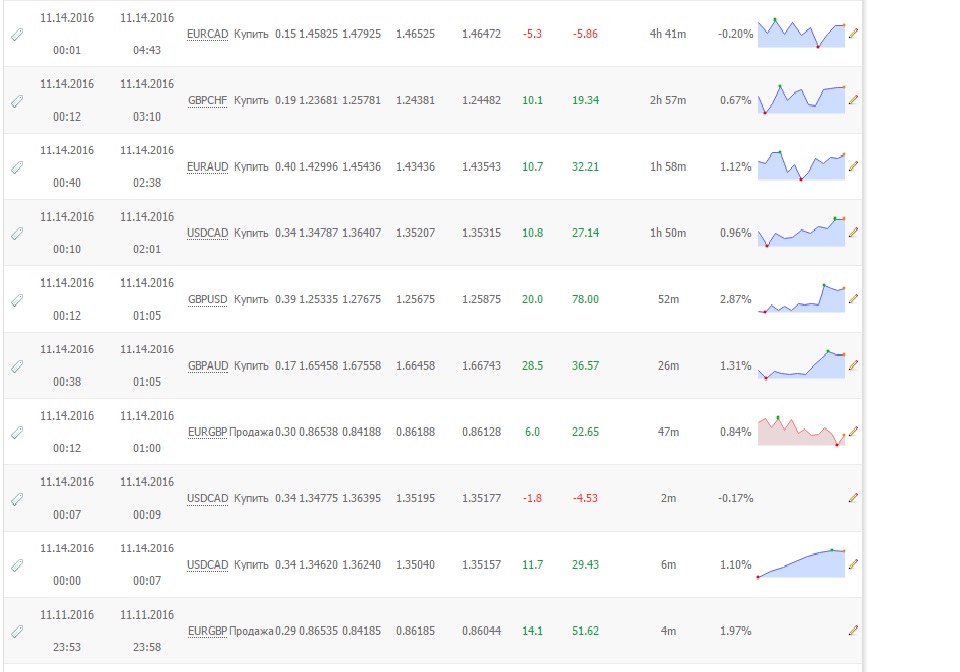The image size is (960, 672).
Task: Edit the 4m EURGBP trade via pencil icon
Action: 853,630
